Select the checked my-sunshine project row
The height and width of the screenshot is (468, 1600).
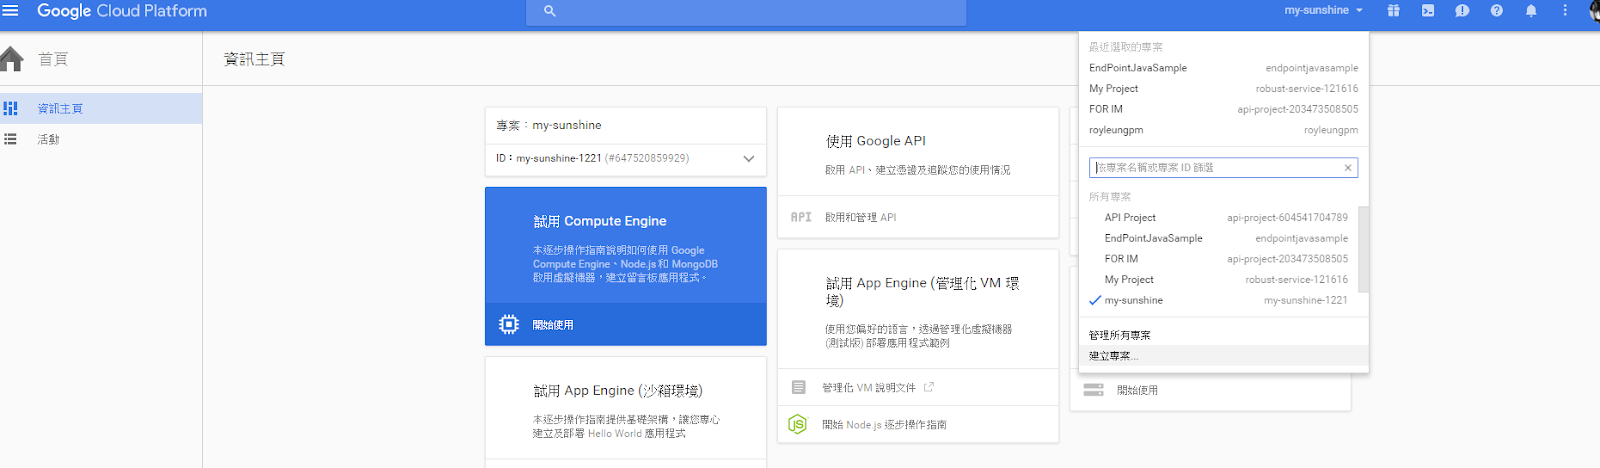point(1219,300)
